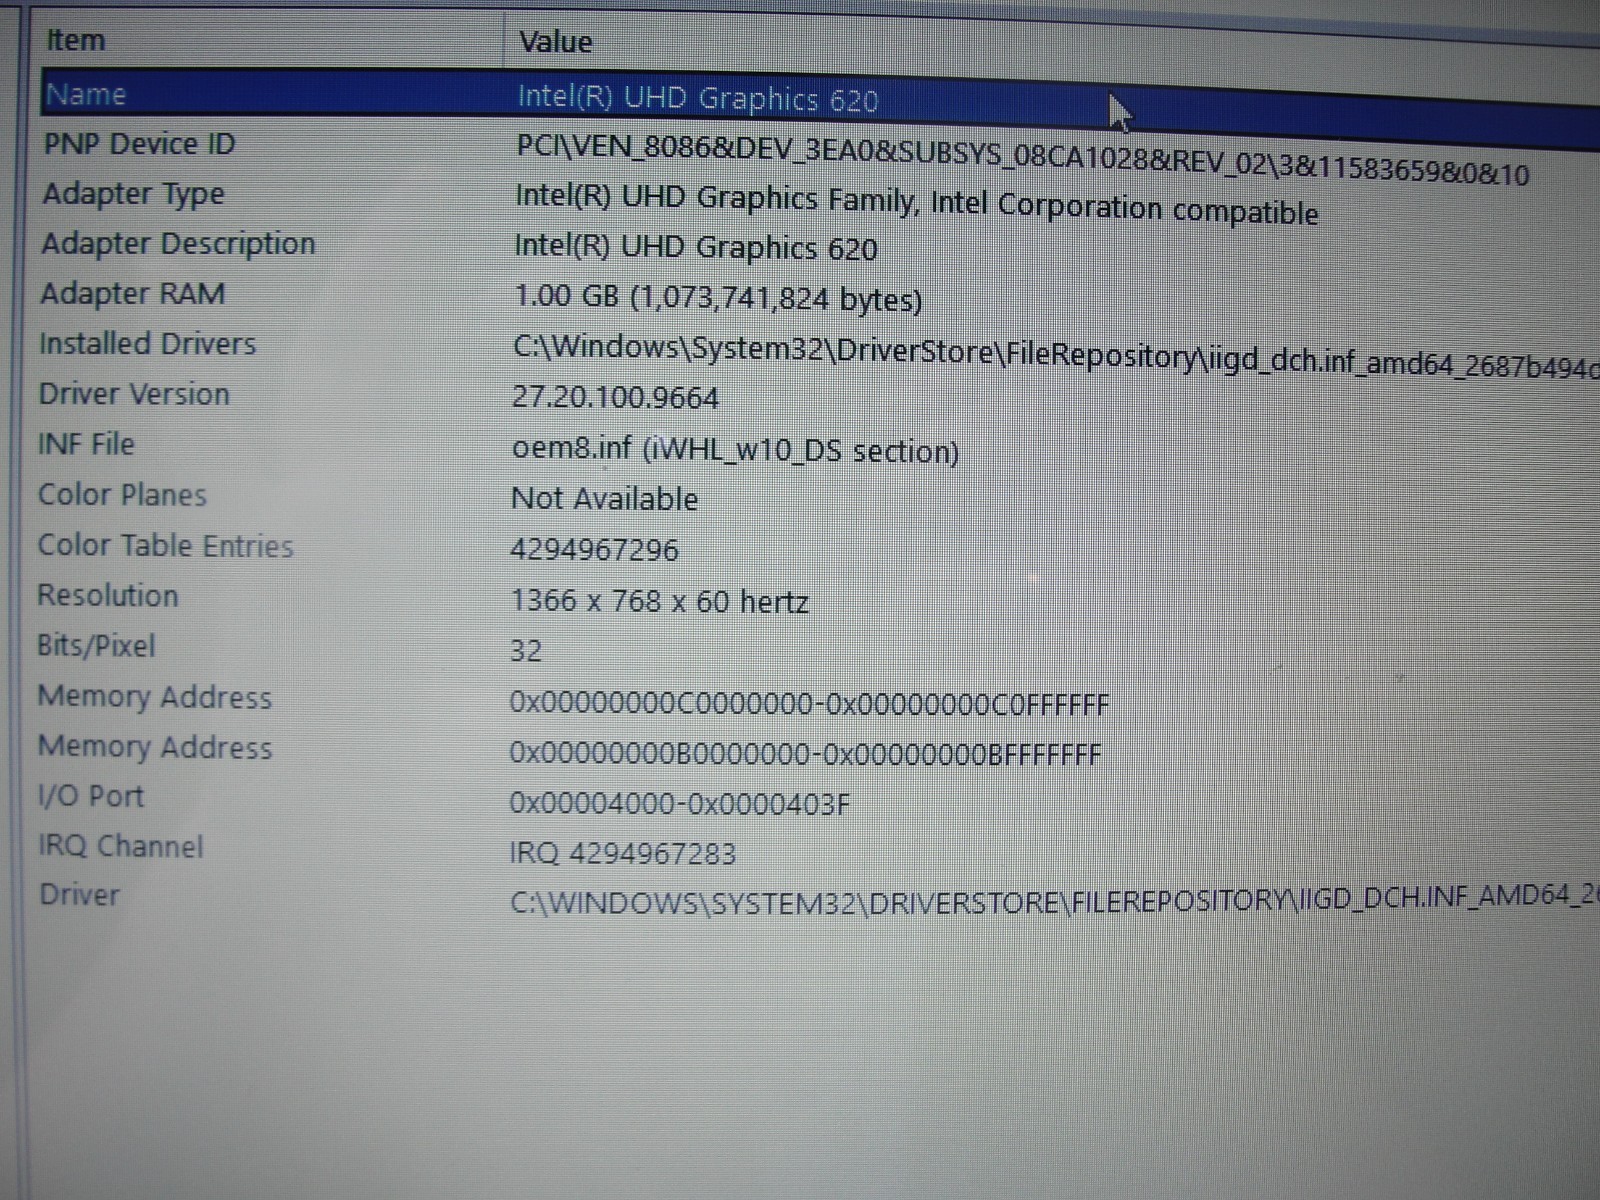Select the iigd_dch.inf DriverStore path value
Viewport: 1600px width, 1200px height.
point(1055,357)
